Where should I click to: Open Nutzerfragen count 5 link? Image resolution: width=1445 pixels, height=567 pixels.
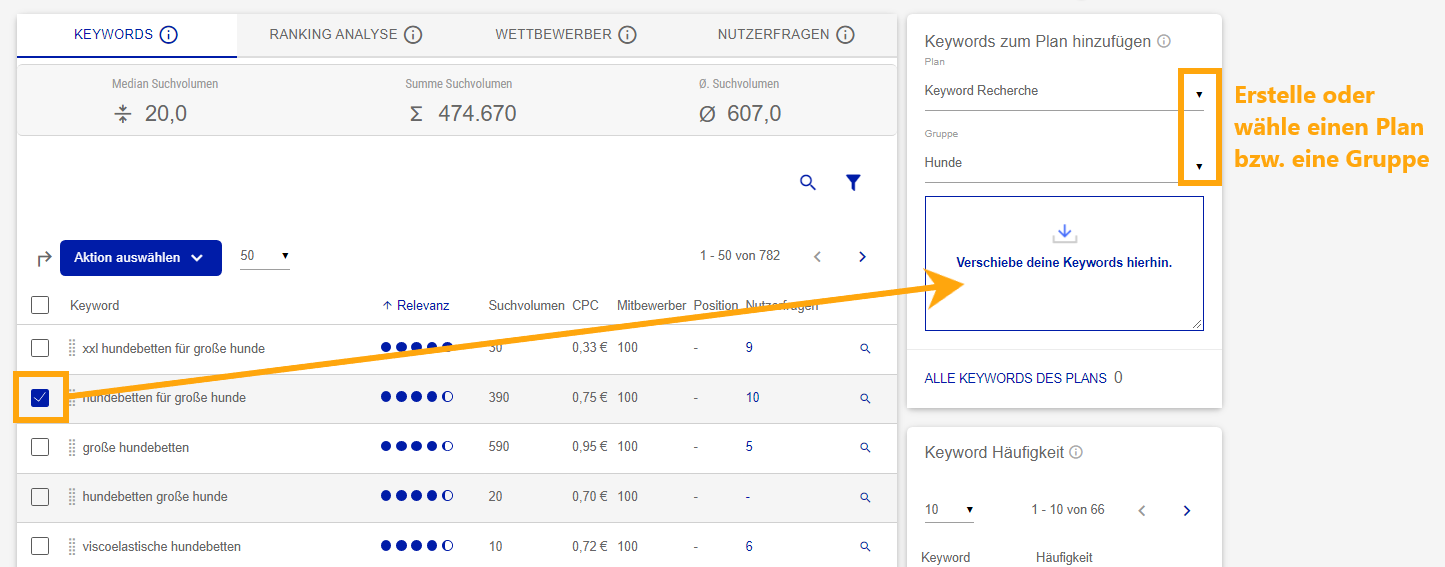click(x=749, y=447)
